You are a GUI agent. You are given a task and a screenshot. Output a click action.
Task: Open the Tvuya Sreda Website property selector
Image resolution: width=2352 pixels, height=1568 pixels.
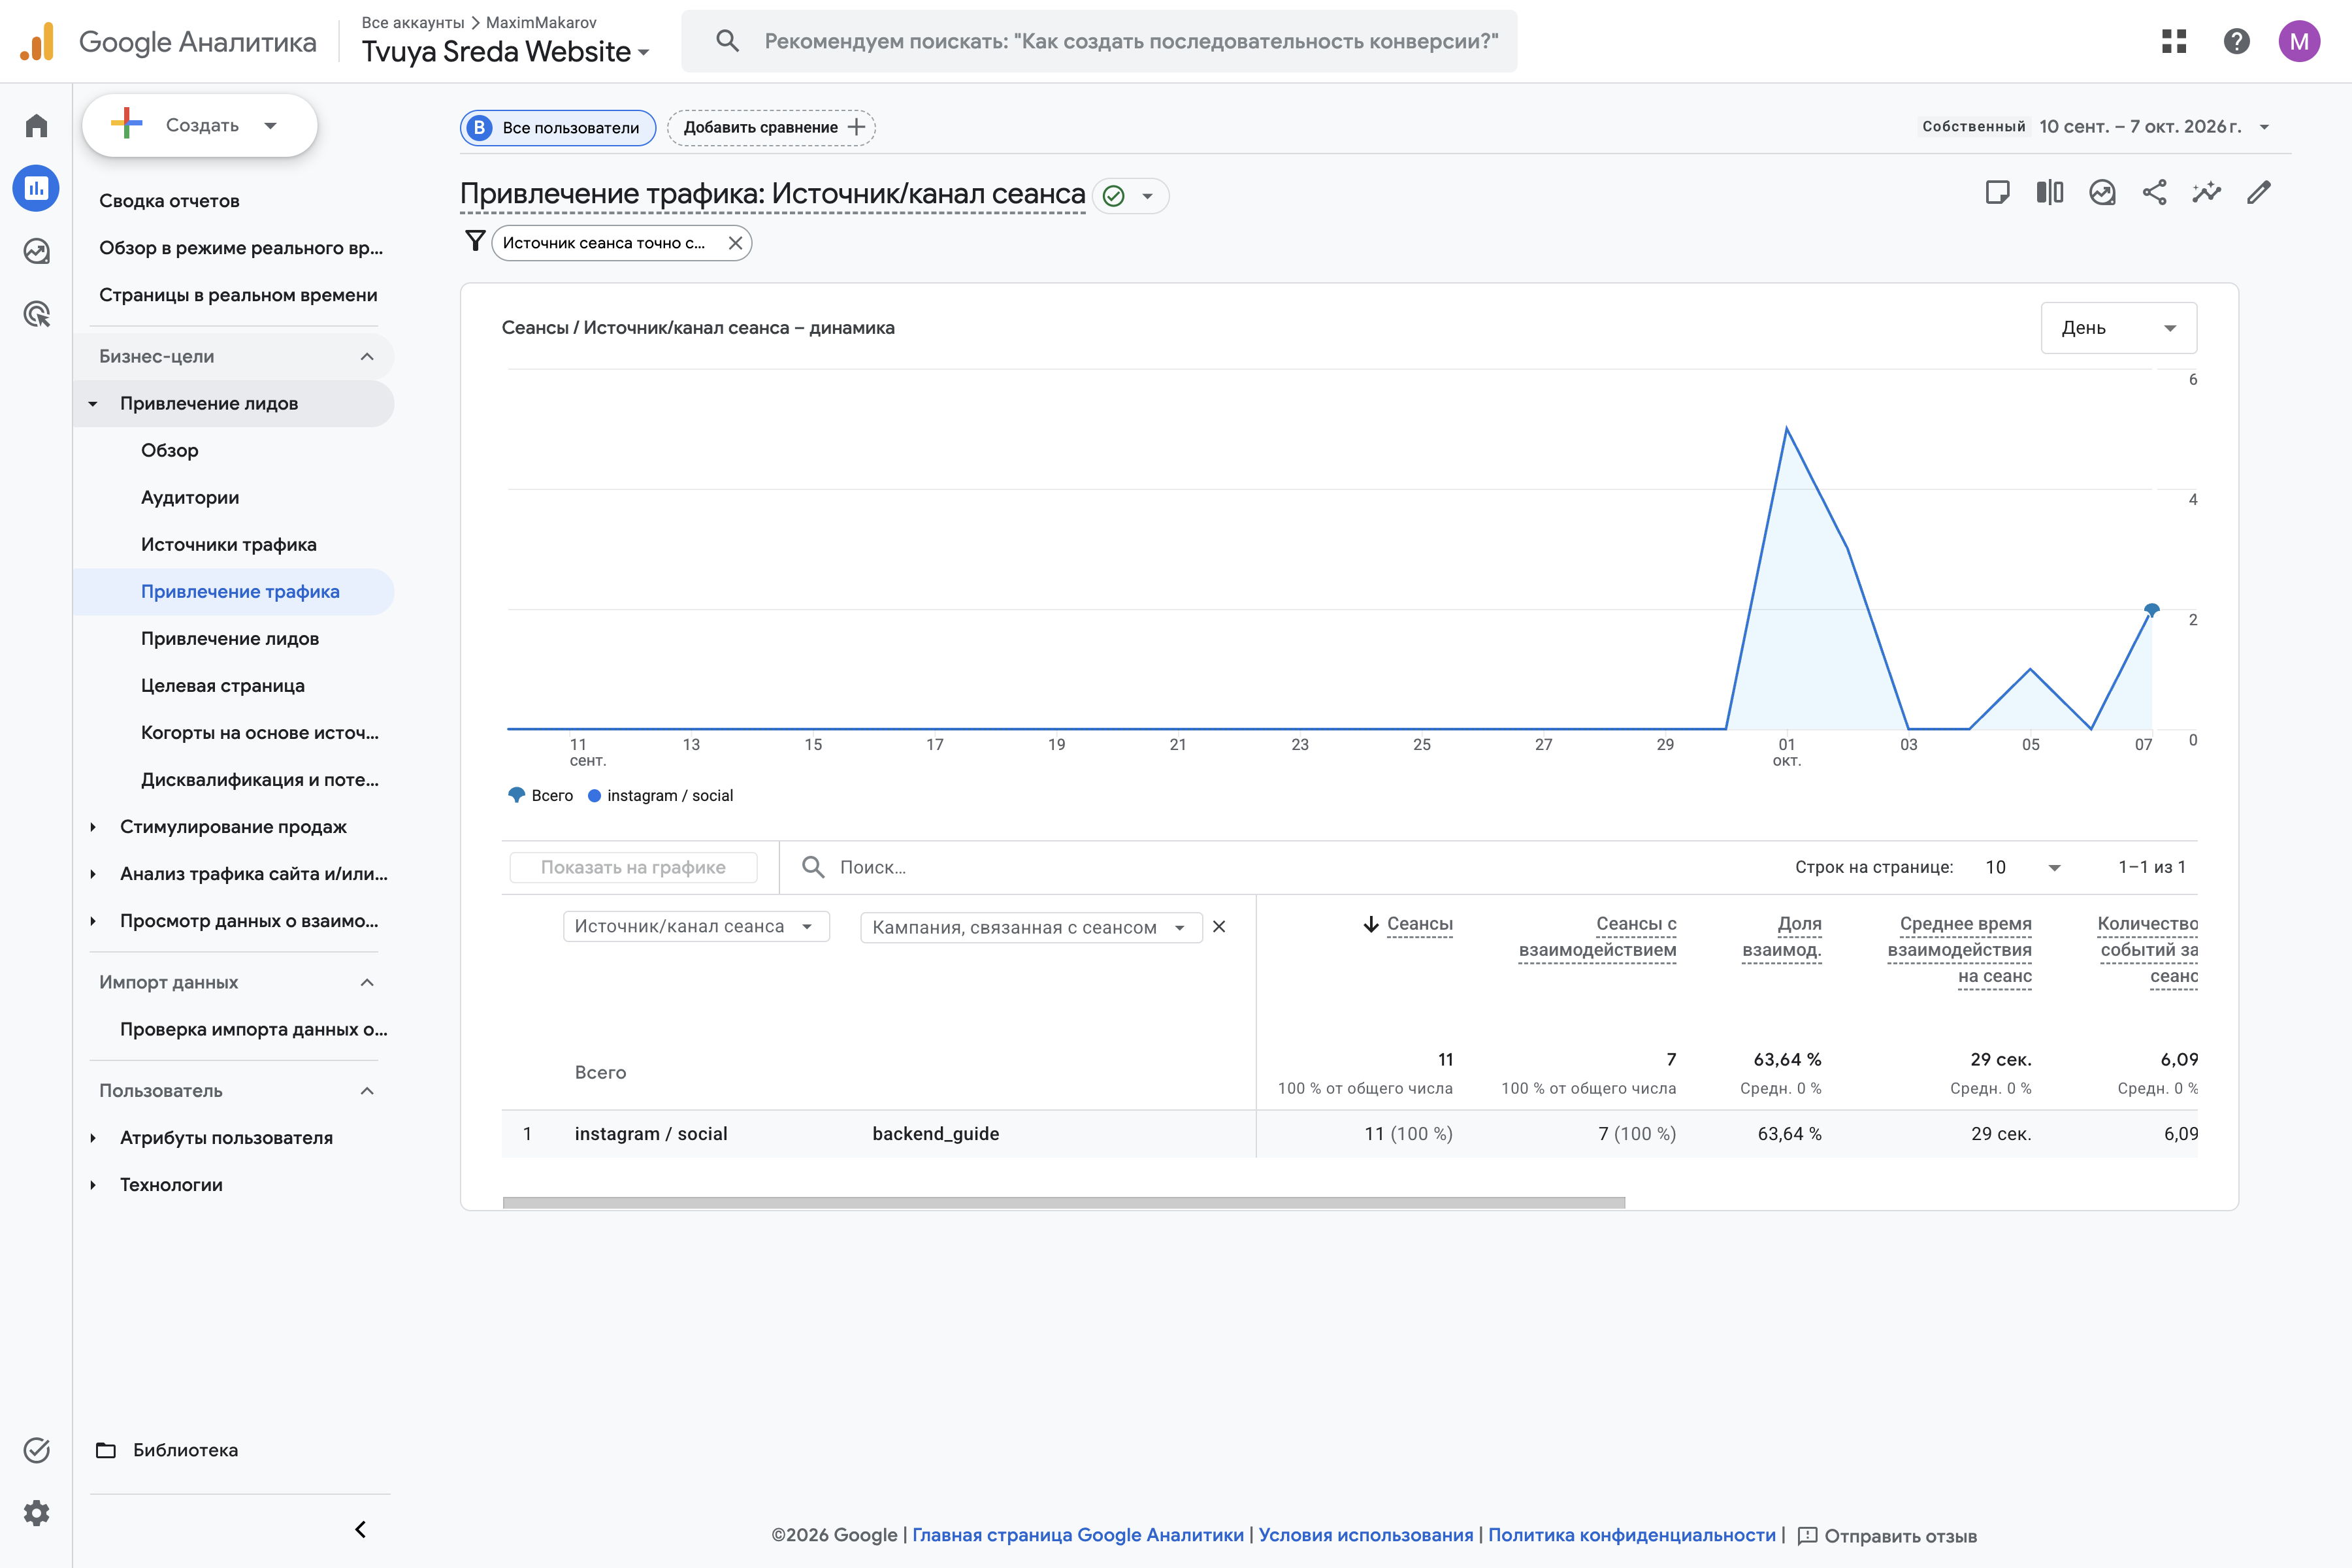(x=505, y=51)
